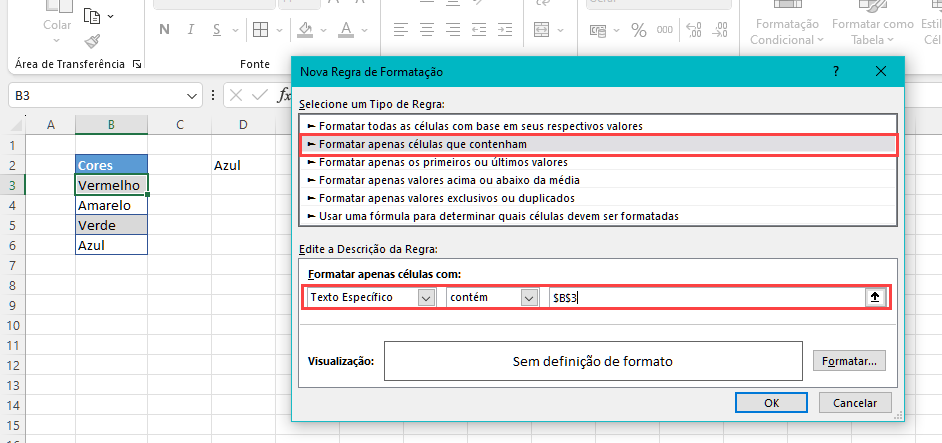Open Área de Transferência dialog launcher
Screen dimensions: 942x443
tap(136, 64)
